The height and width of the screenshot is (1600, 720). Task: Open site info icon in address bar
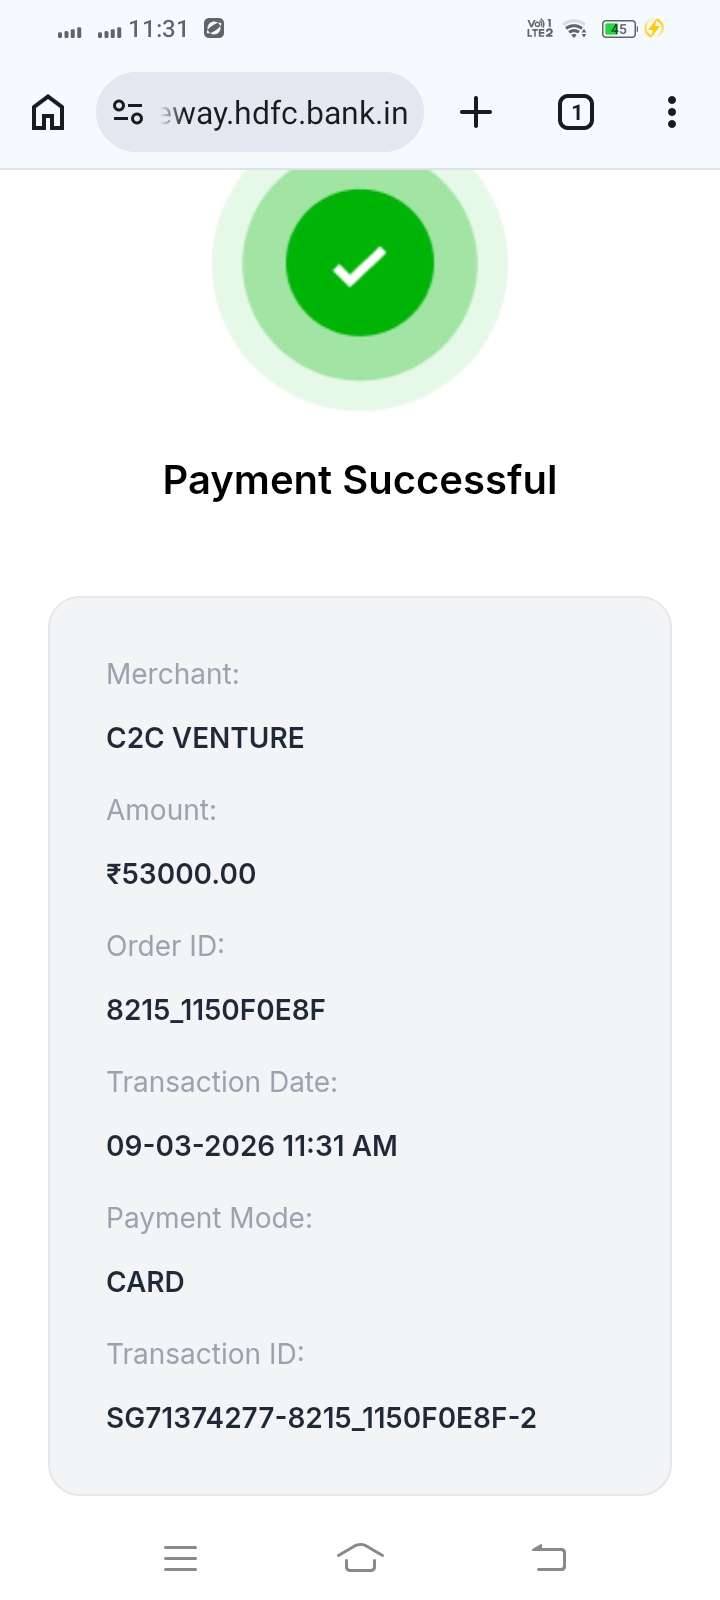[x=128, y=112]
